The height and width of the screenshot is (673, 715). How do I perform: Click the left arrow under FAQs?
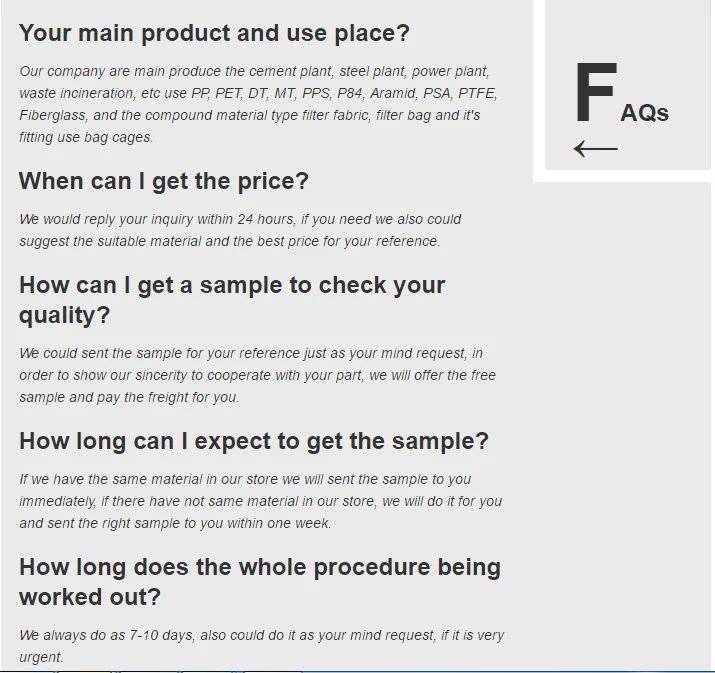pyautogui.click(x=596, y=149)
